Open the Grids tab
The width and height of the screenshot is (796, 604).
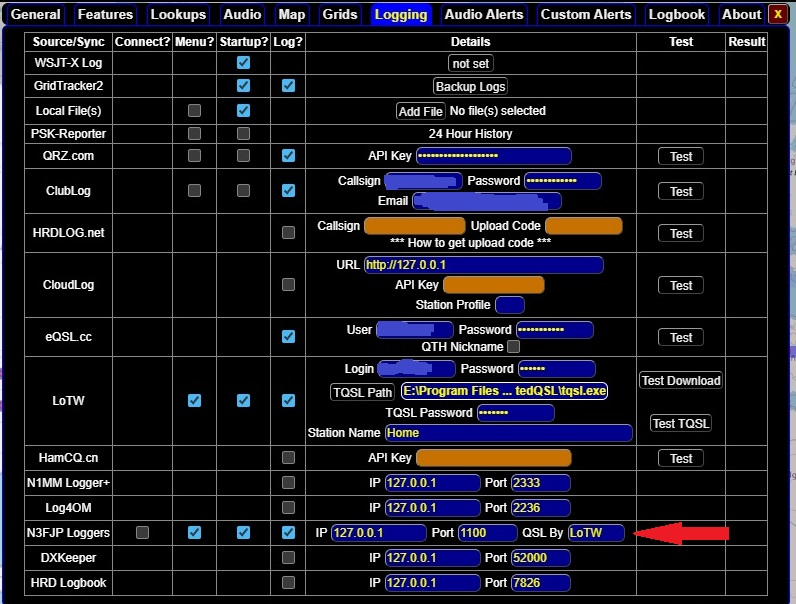pos(340,14)
